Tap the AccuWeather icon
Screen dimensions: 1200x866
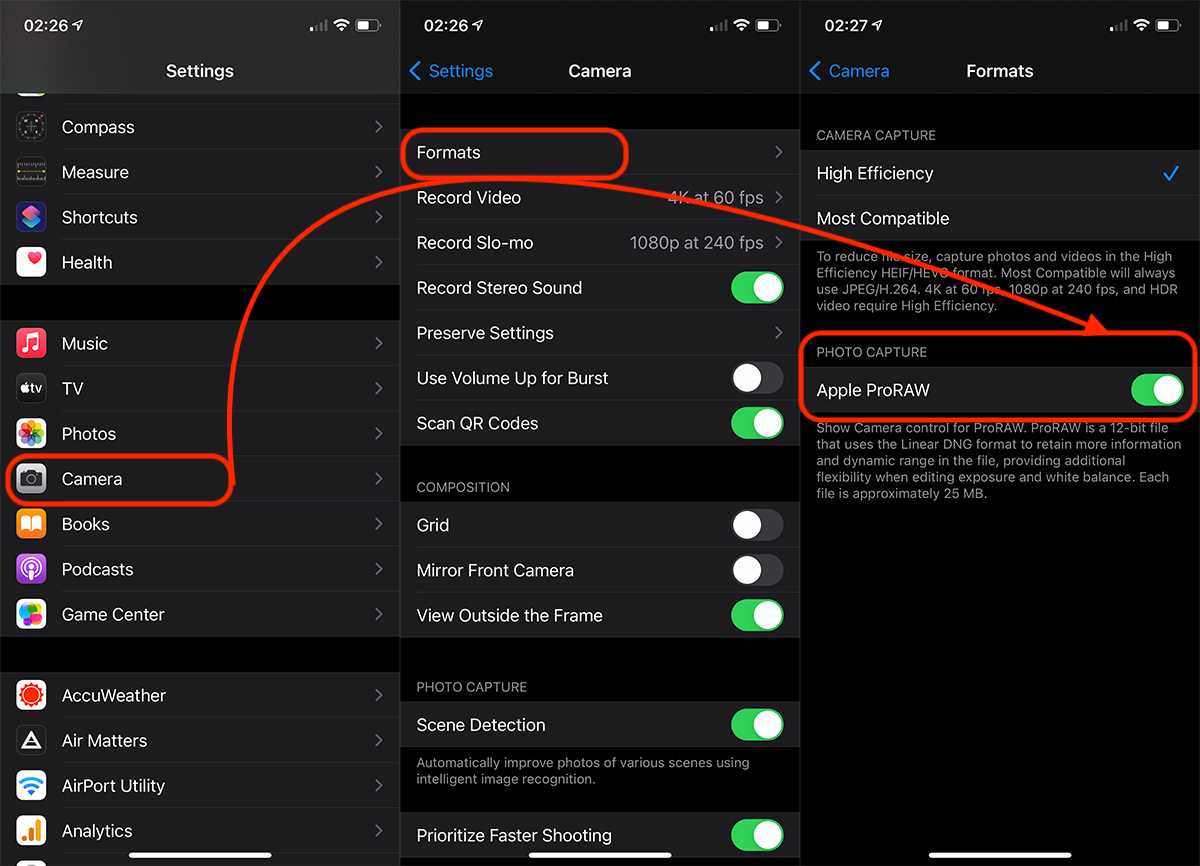[x=32, y=695]
